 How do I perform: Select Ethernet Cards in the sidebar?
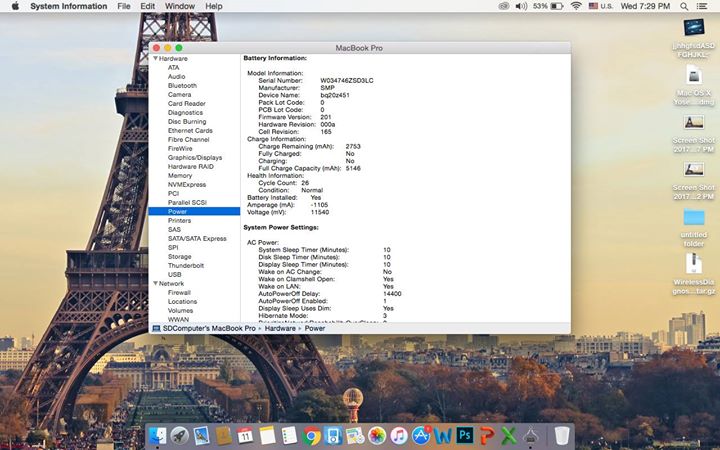190,130
